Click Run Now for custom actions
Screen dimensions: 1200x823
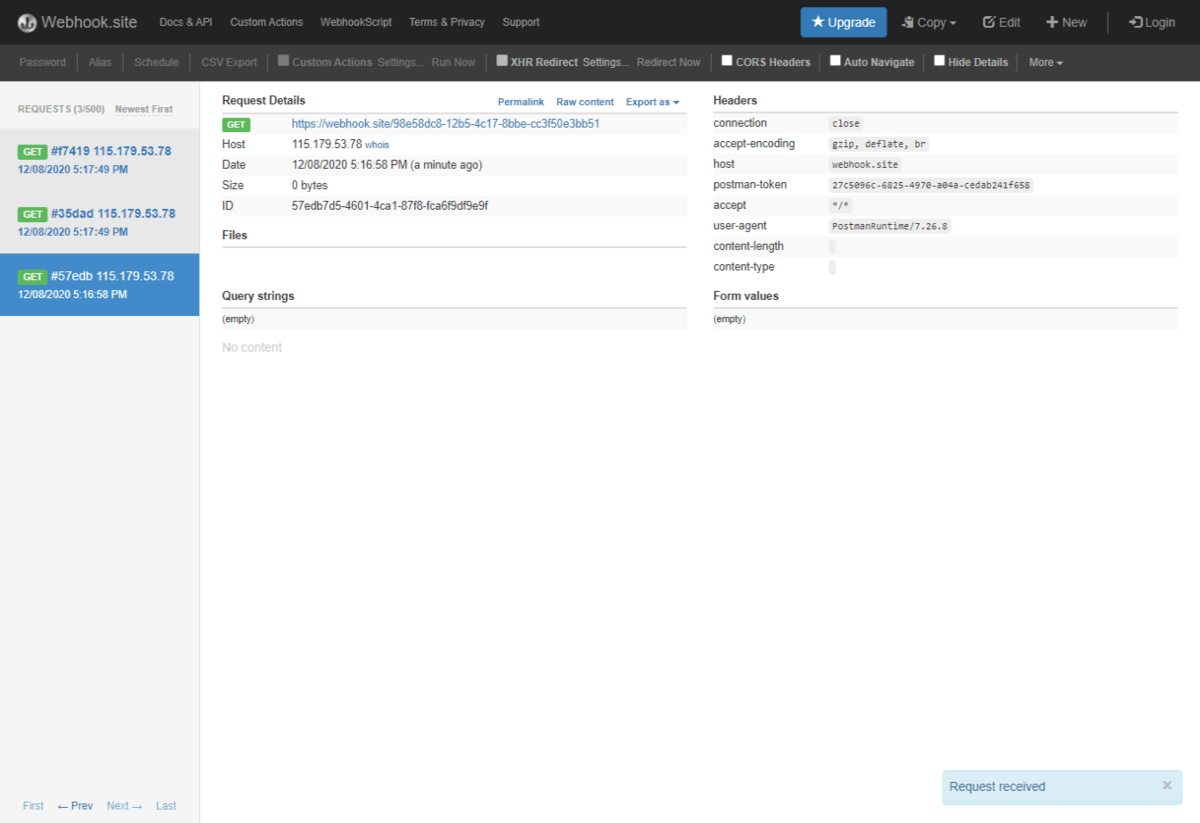(453, 62)
